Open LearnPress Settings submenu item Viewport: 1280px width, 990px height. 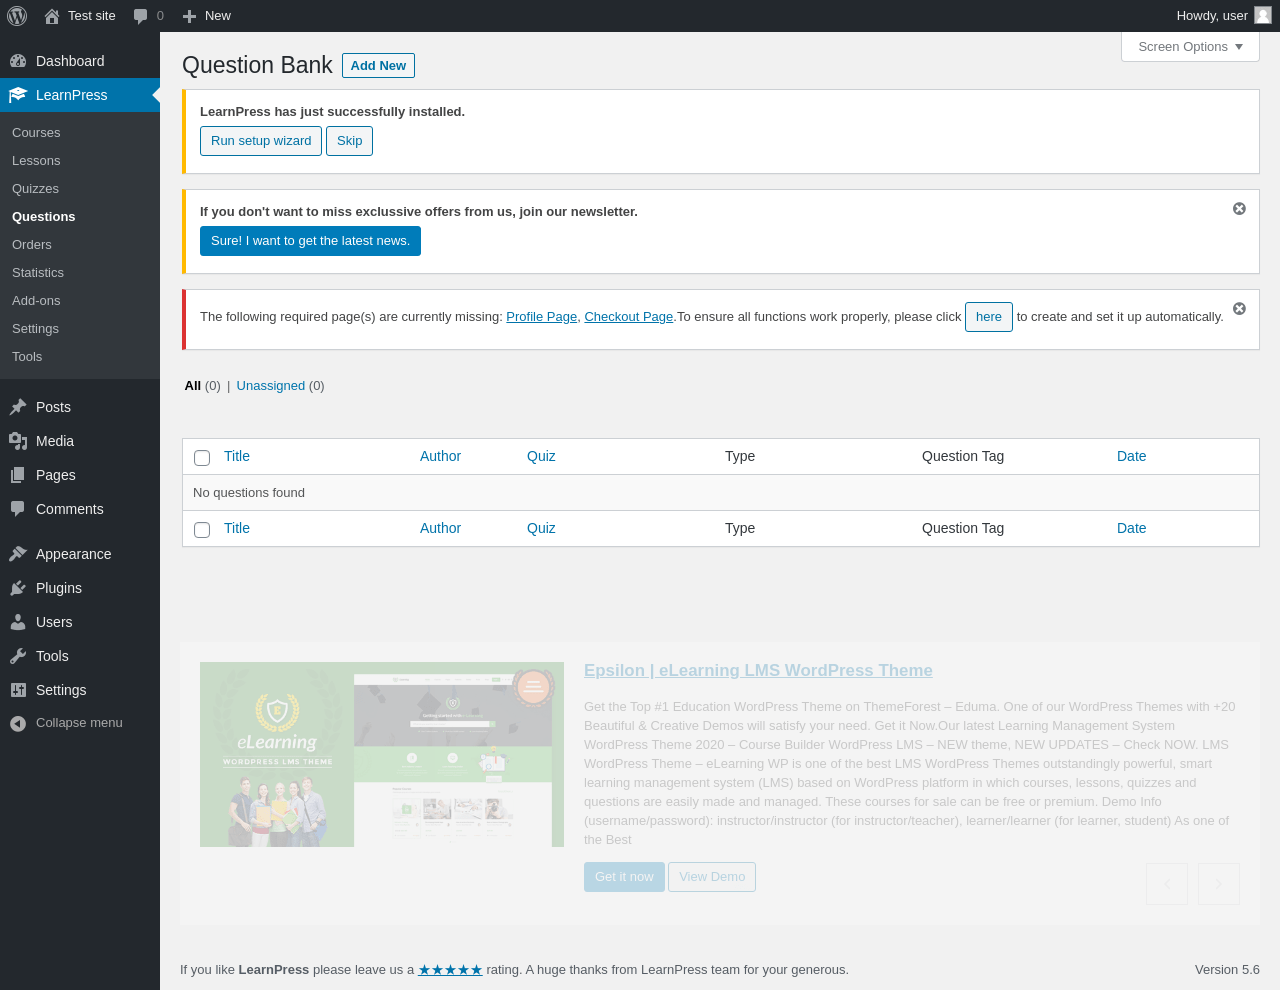coord(35,329)
